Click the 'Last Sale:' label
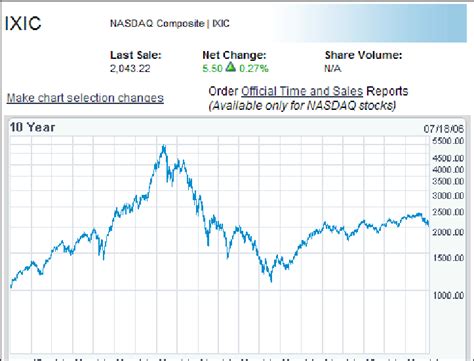Screen dimensions: 474x361 (136, 55)
